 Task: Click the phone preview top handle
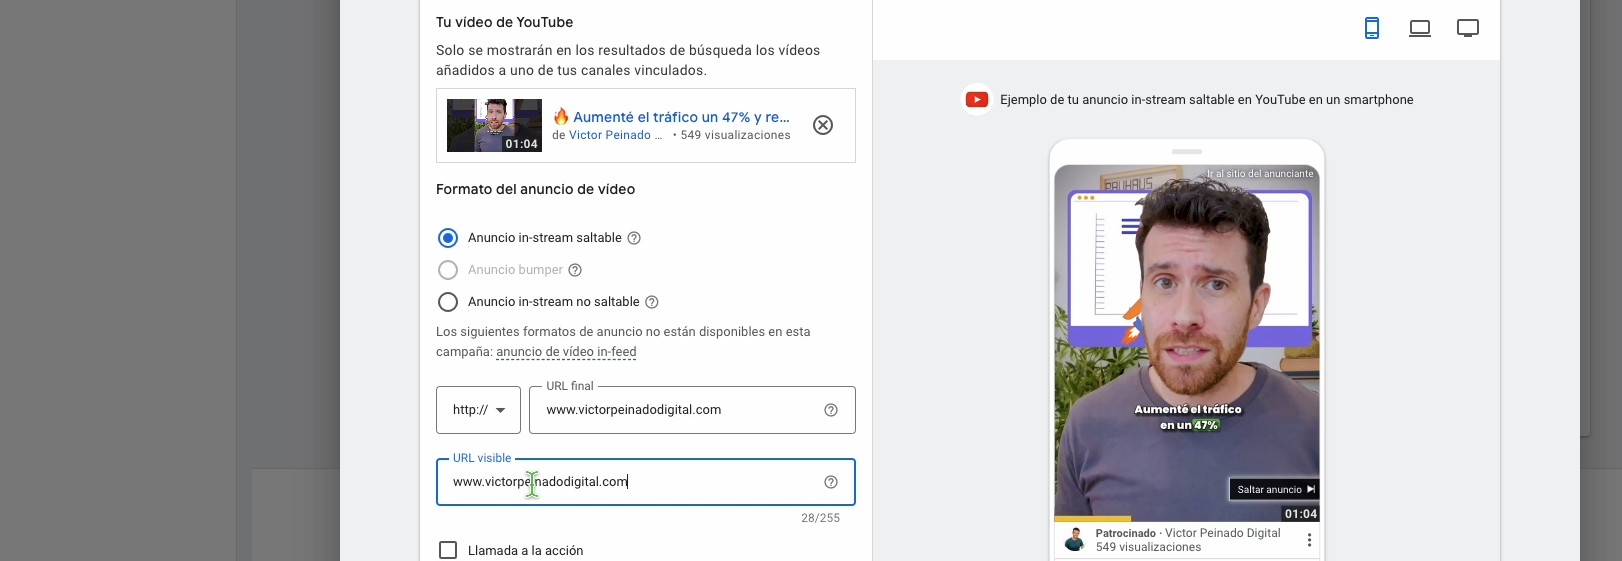coord(1187,152)
